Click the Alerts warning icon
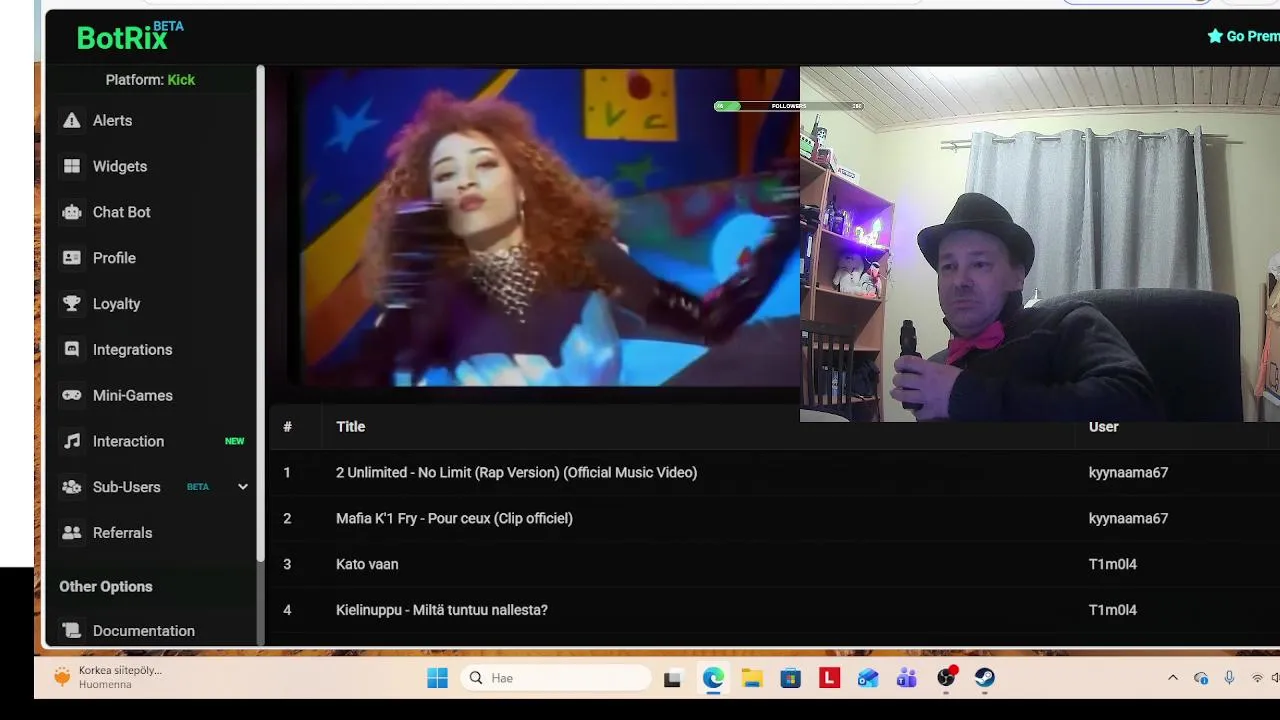Image resolution: width=1280 pixels, height=720 pixels. click(x=71, y=120)
